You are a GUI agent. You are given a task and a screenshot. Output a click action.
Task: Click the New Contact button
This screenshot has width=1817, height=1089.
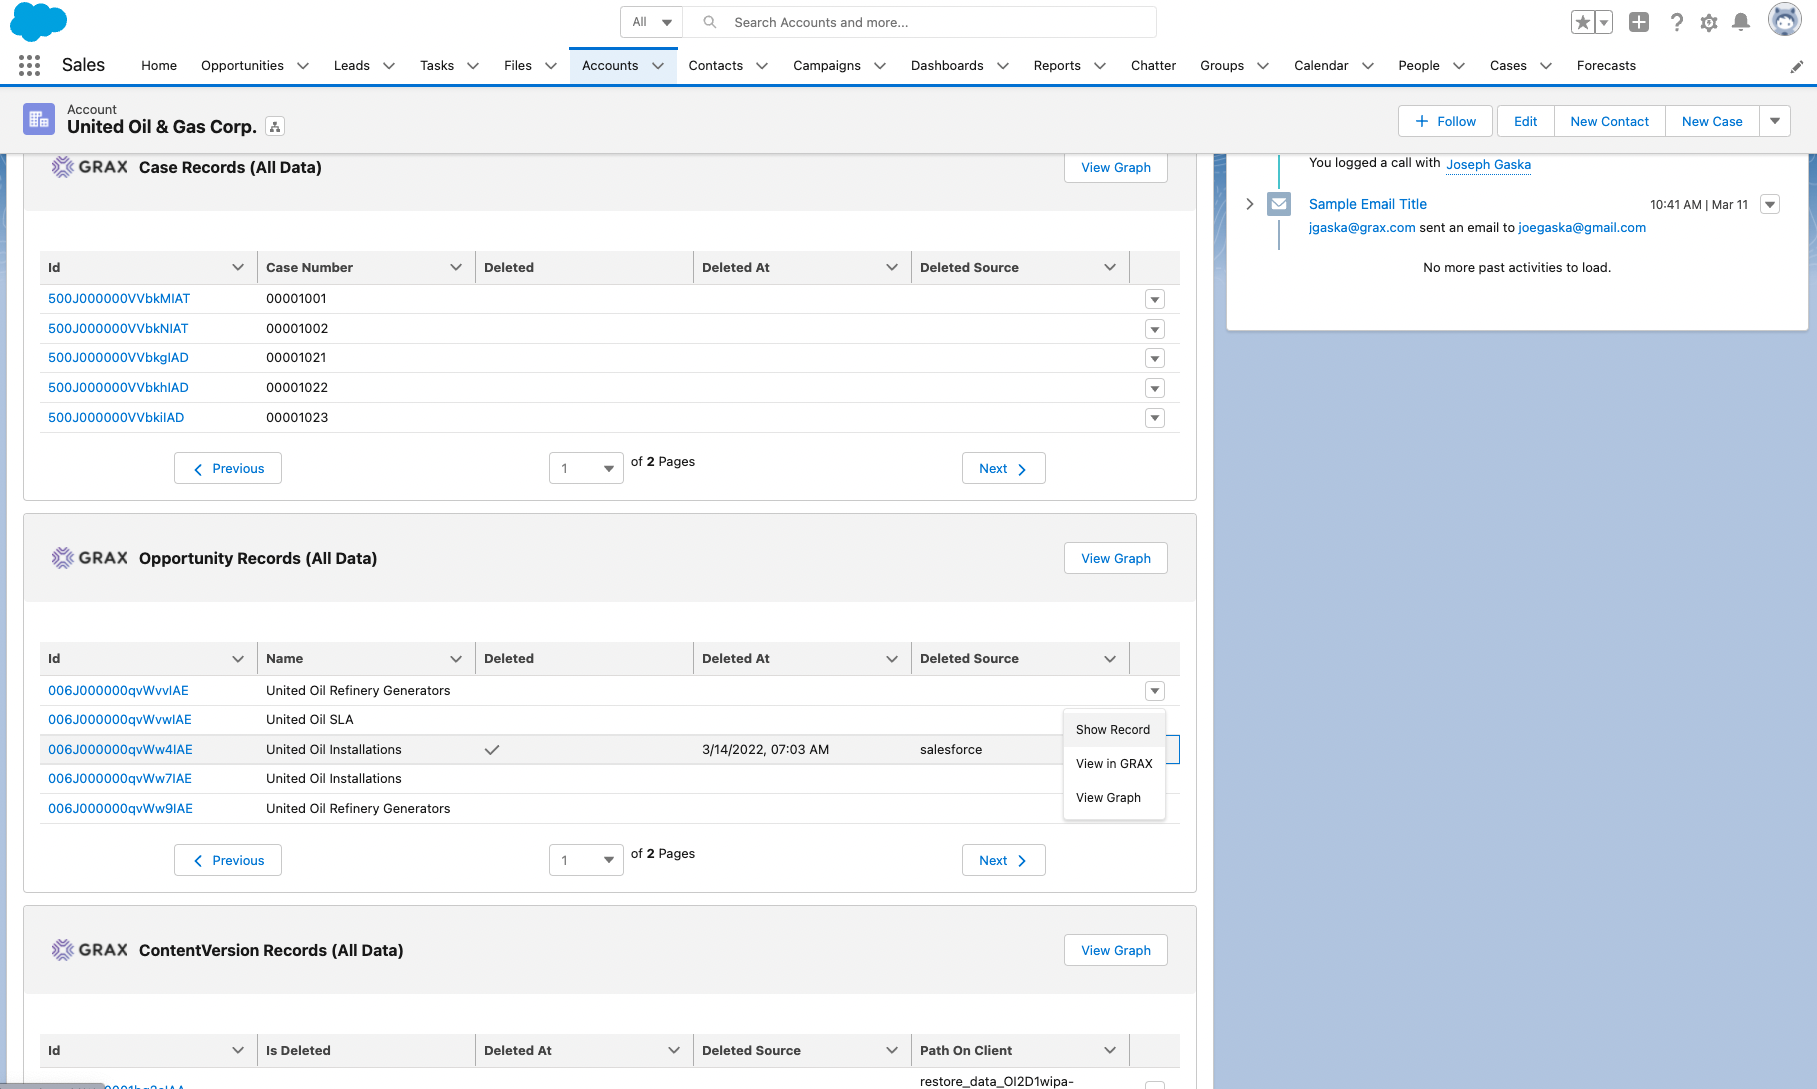[1610, 121]
